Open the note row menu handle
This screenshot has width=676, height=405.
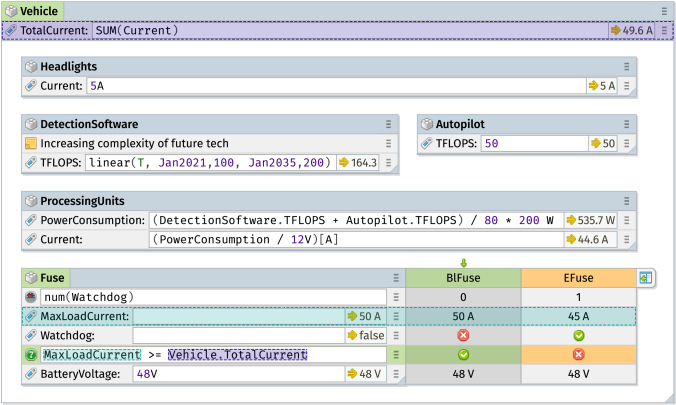[388, 143]
